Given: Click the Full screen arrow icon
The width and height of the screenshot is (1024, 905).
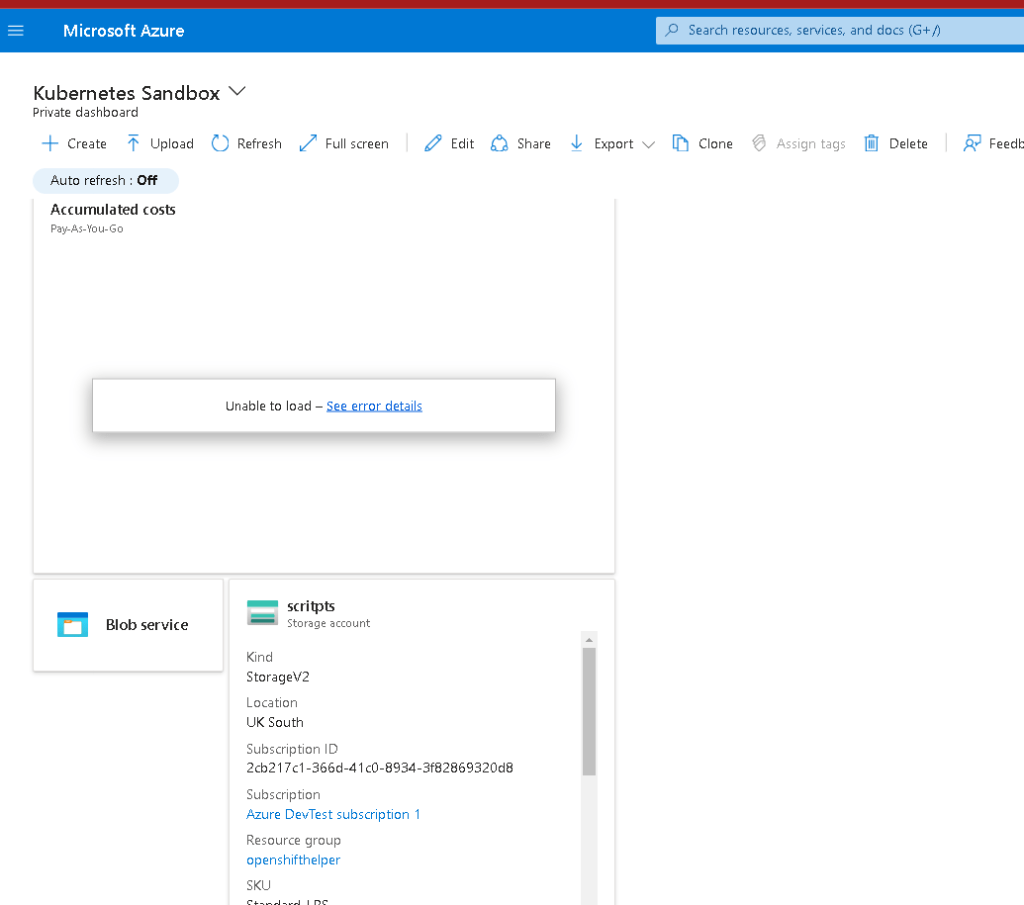Looking at the screenshot, I should (x=308, y=144).
